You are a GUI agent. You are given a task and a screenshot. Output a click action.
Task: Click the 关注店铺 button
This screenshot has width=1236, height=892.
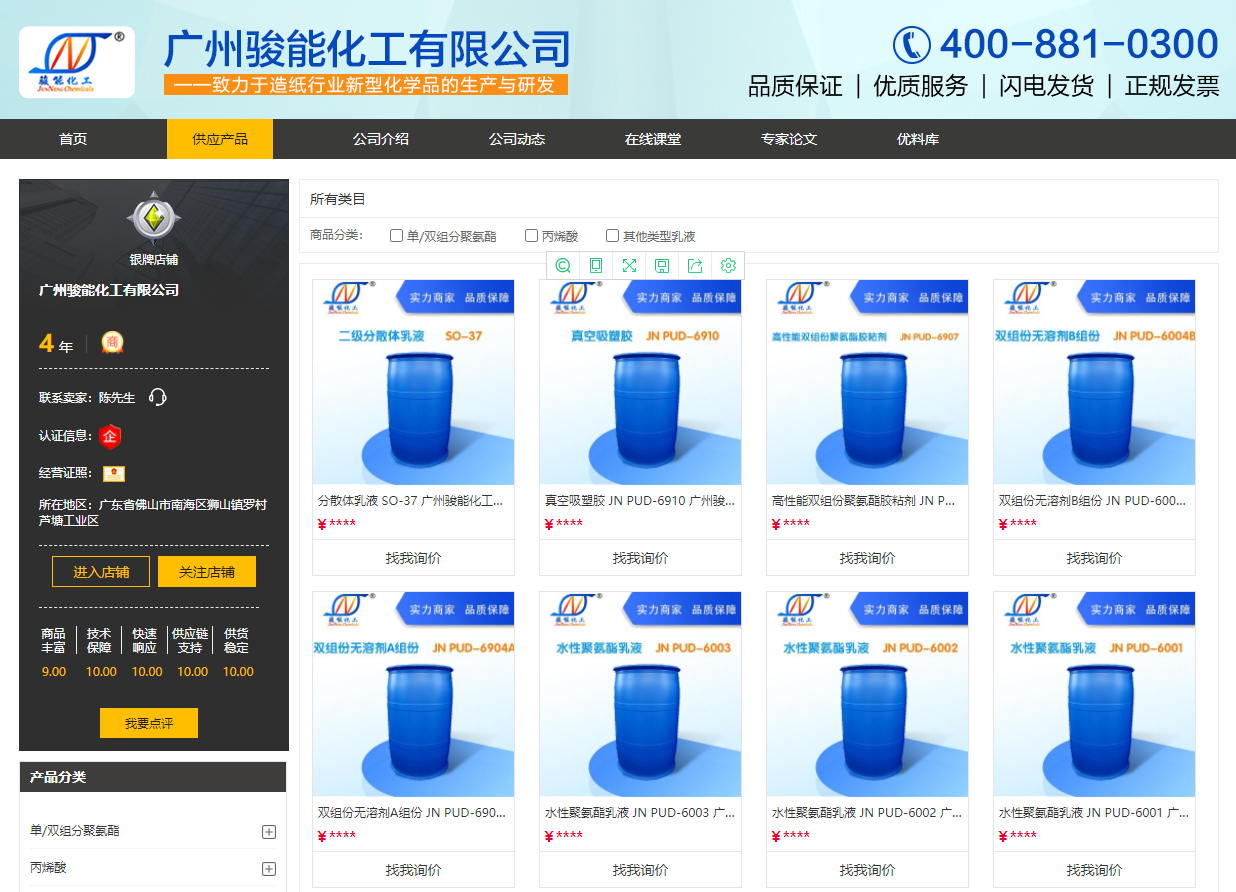tap(207, 572)
